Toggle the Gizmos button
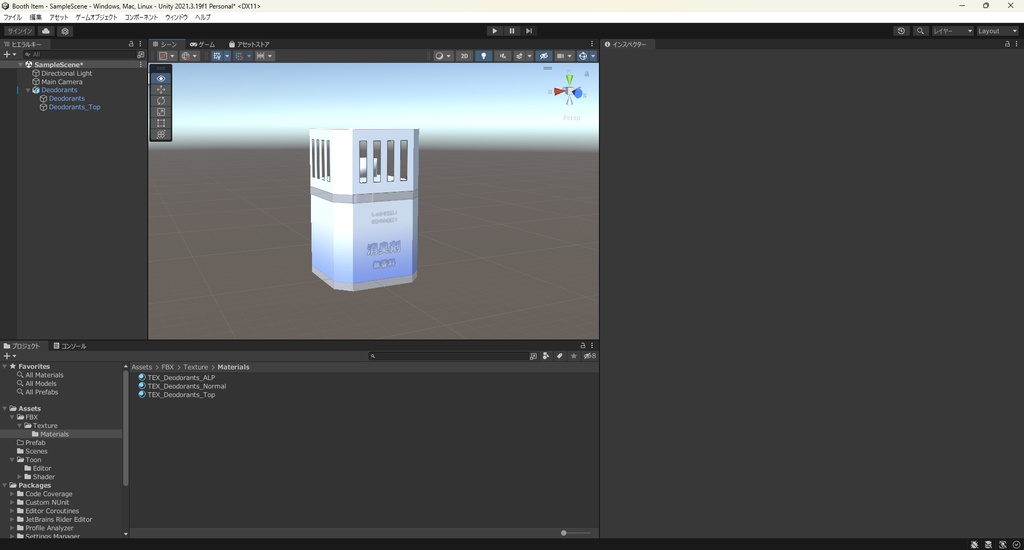Screen dimensions: 1024x550 (583, 56)
